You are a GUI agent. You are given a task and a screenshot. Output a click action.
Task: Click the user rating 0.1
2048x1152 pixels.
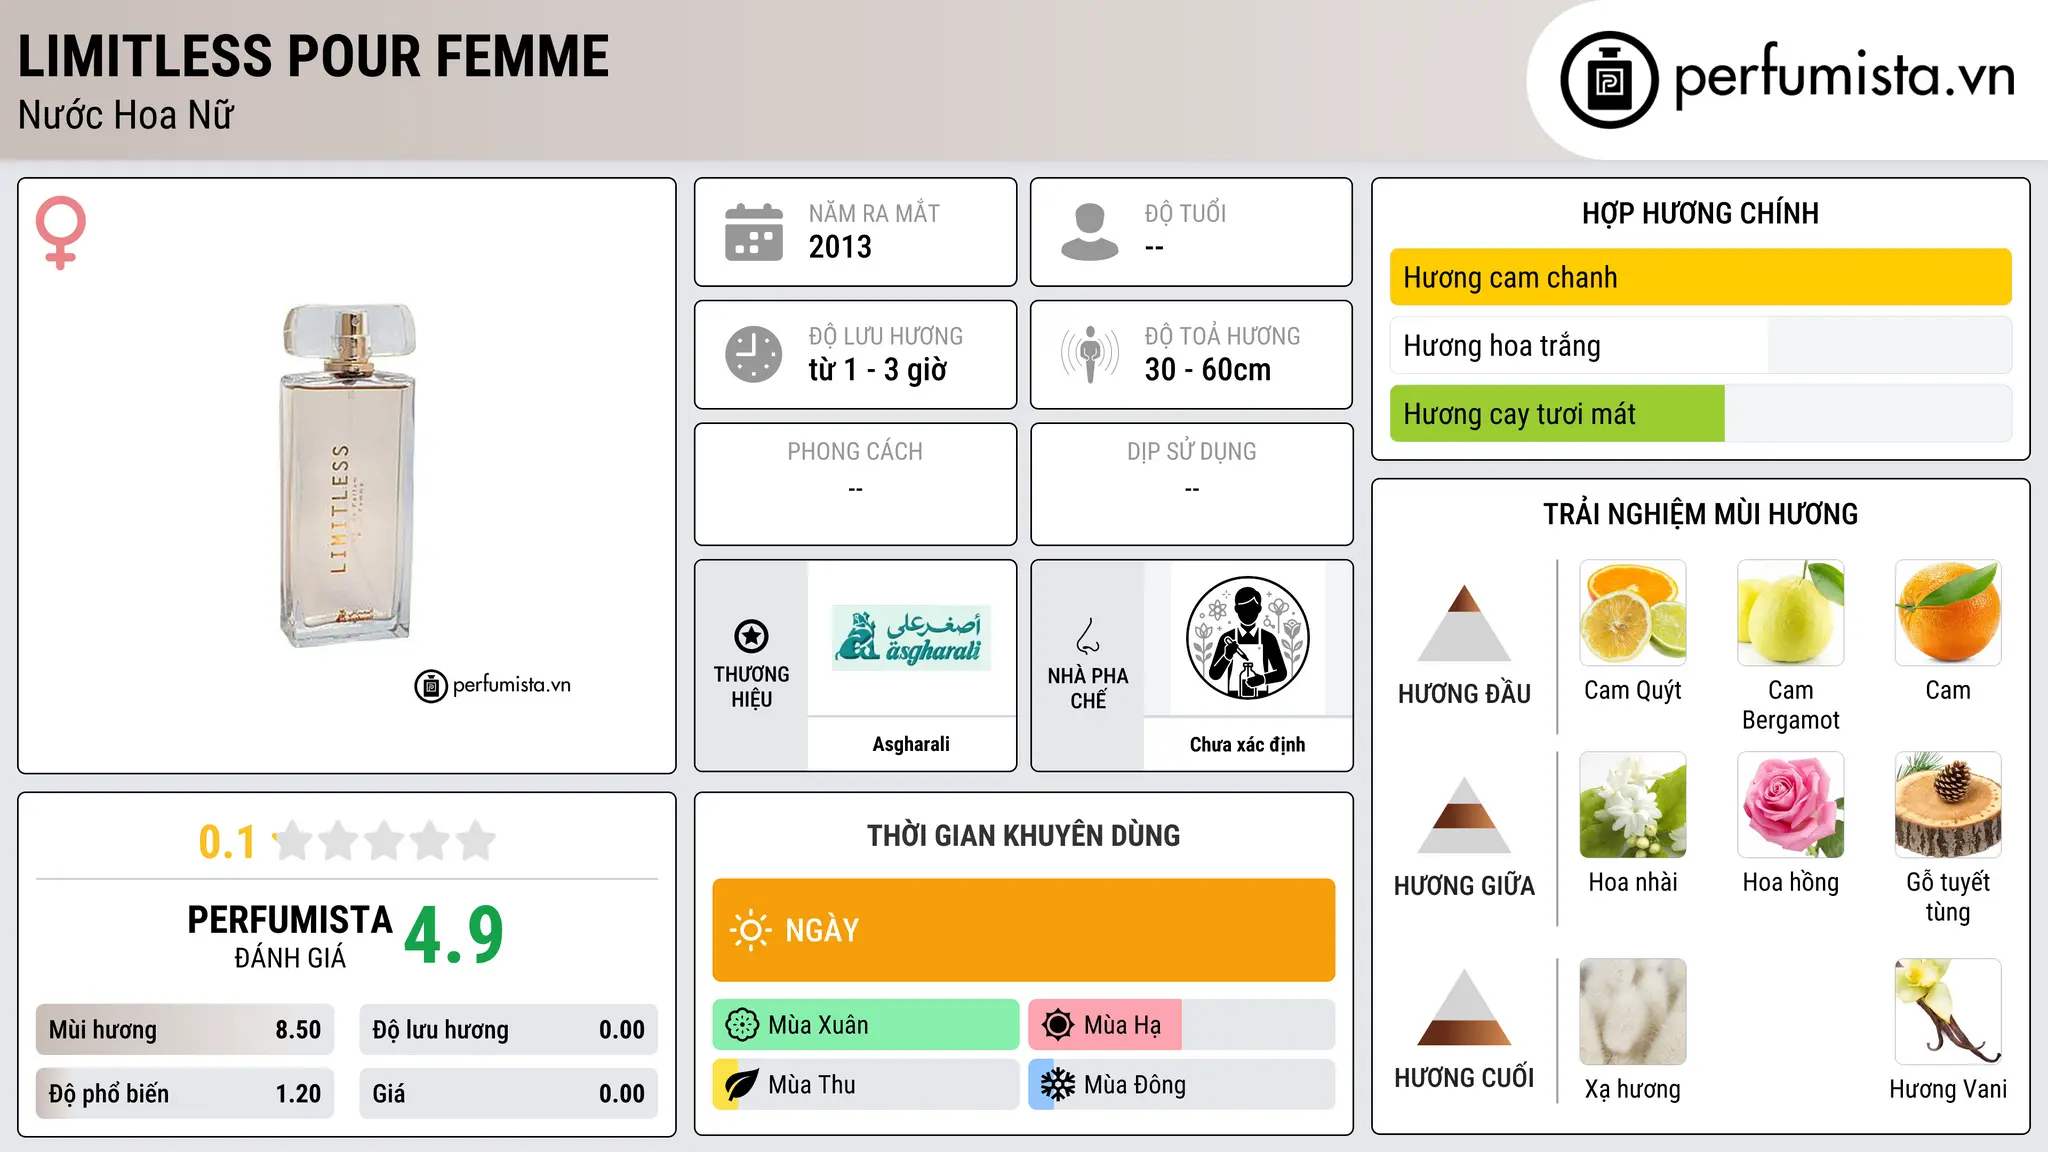click(x=227, y=842)
